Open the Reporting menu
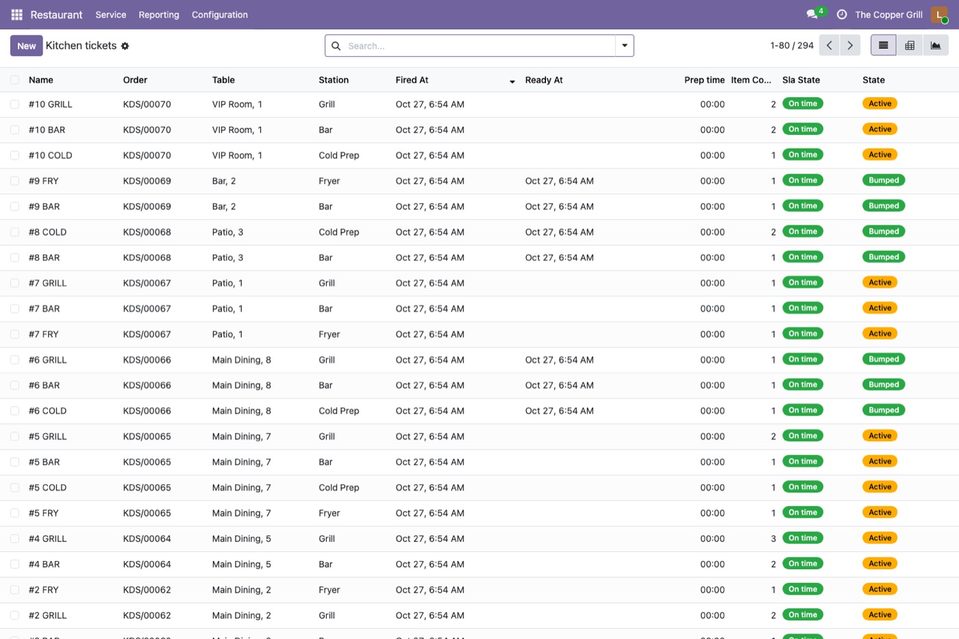This screenshot has height=639, width=959. (158, 15)
